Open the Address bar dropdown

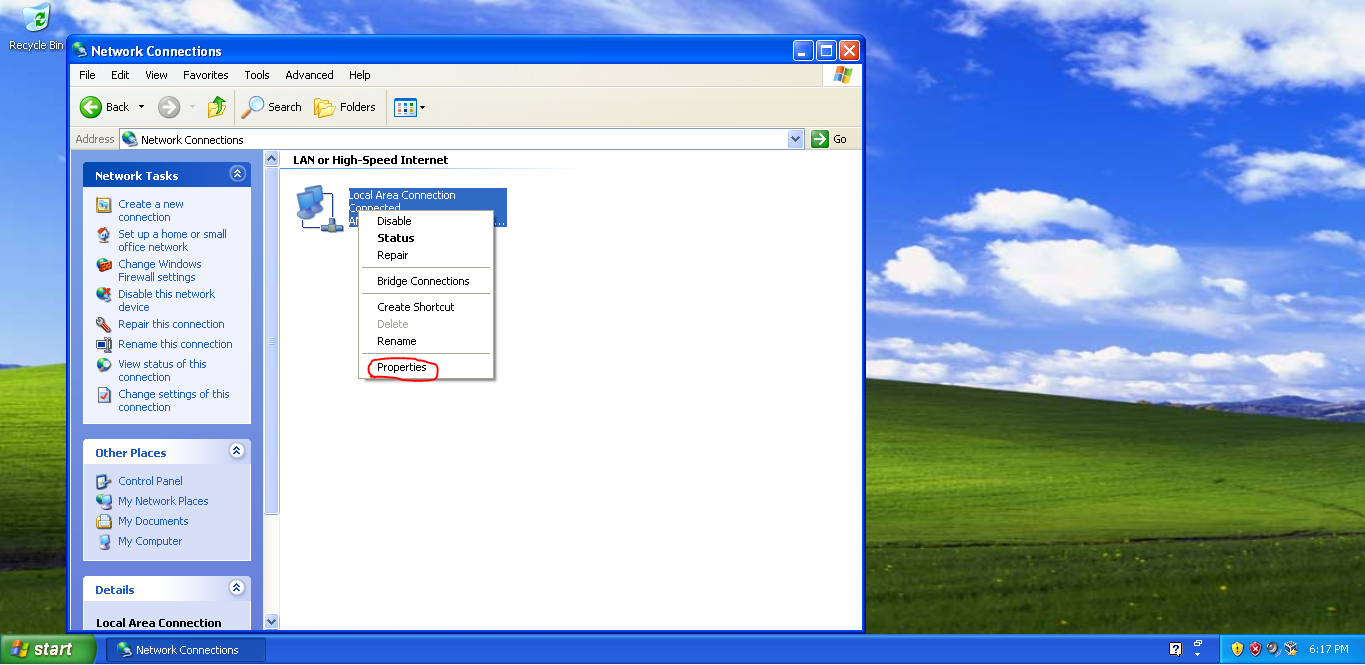(795, 138)
